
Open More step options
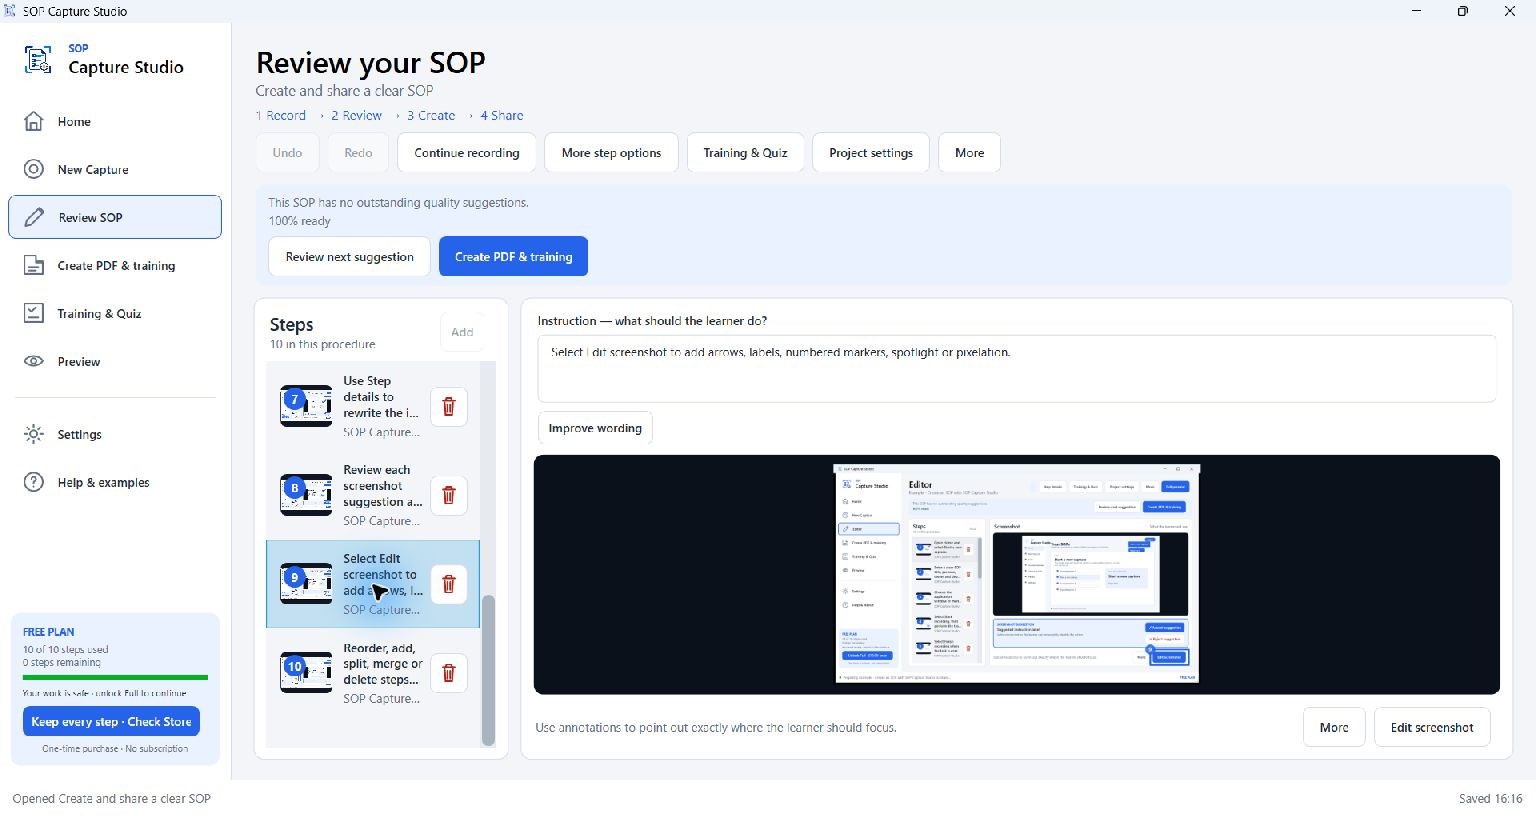click(611, 153)
